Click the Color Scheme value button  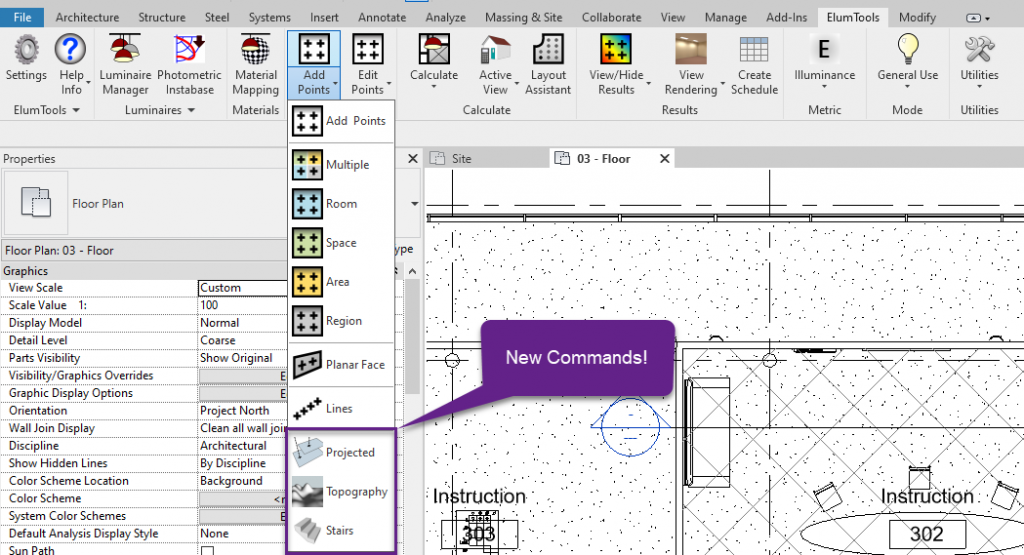[243, 499]
